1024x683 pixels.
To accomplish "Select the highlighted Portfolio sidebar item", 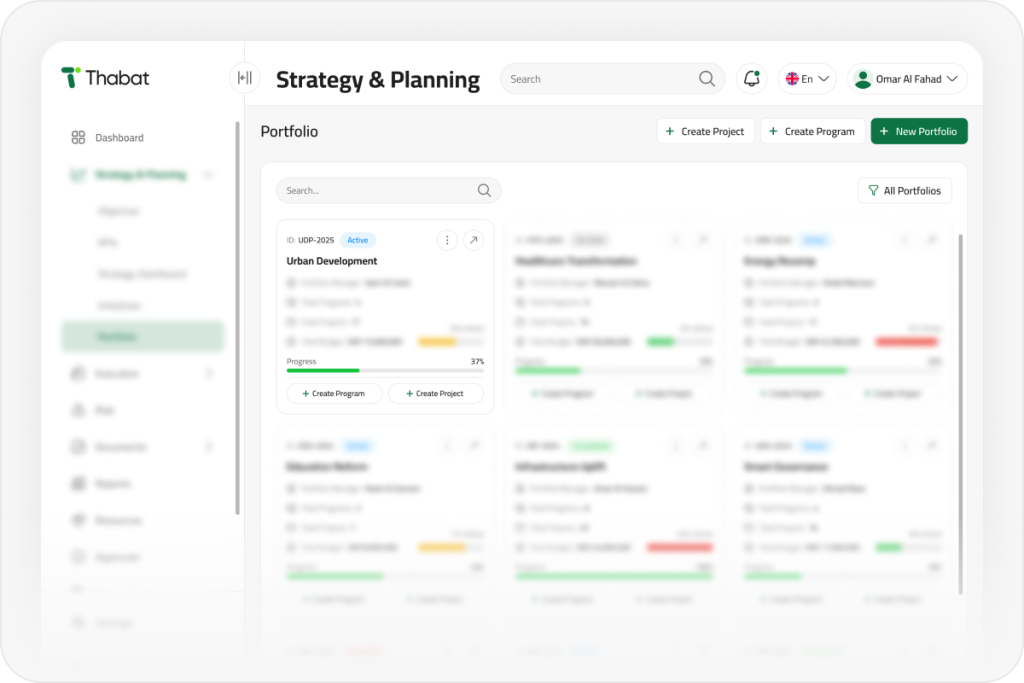I will [142, 336].
